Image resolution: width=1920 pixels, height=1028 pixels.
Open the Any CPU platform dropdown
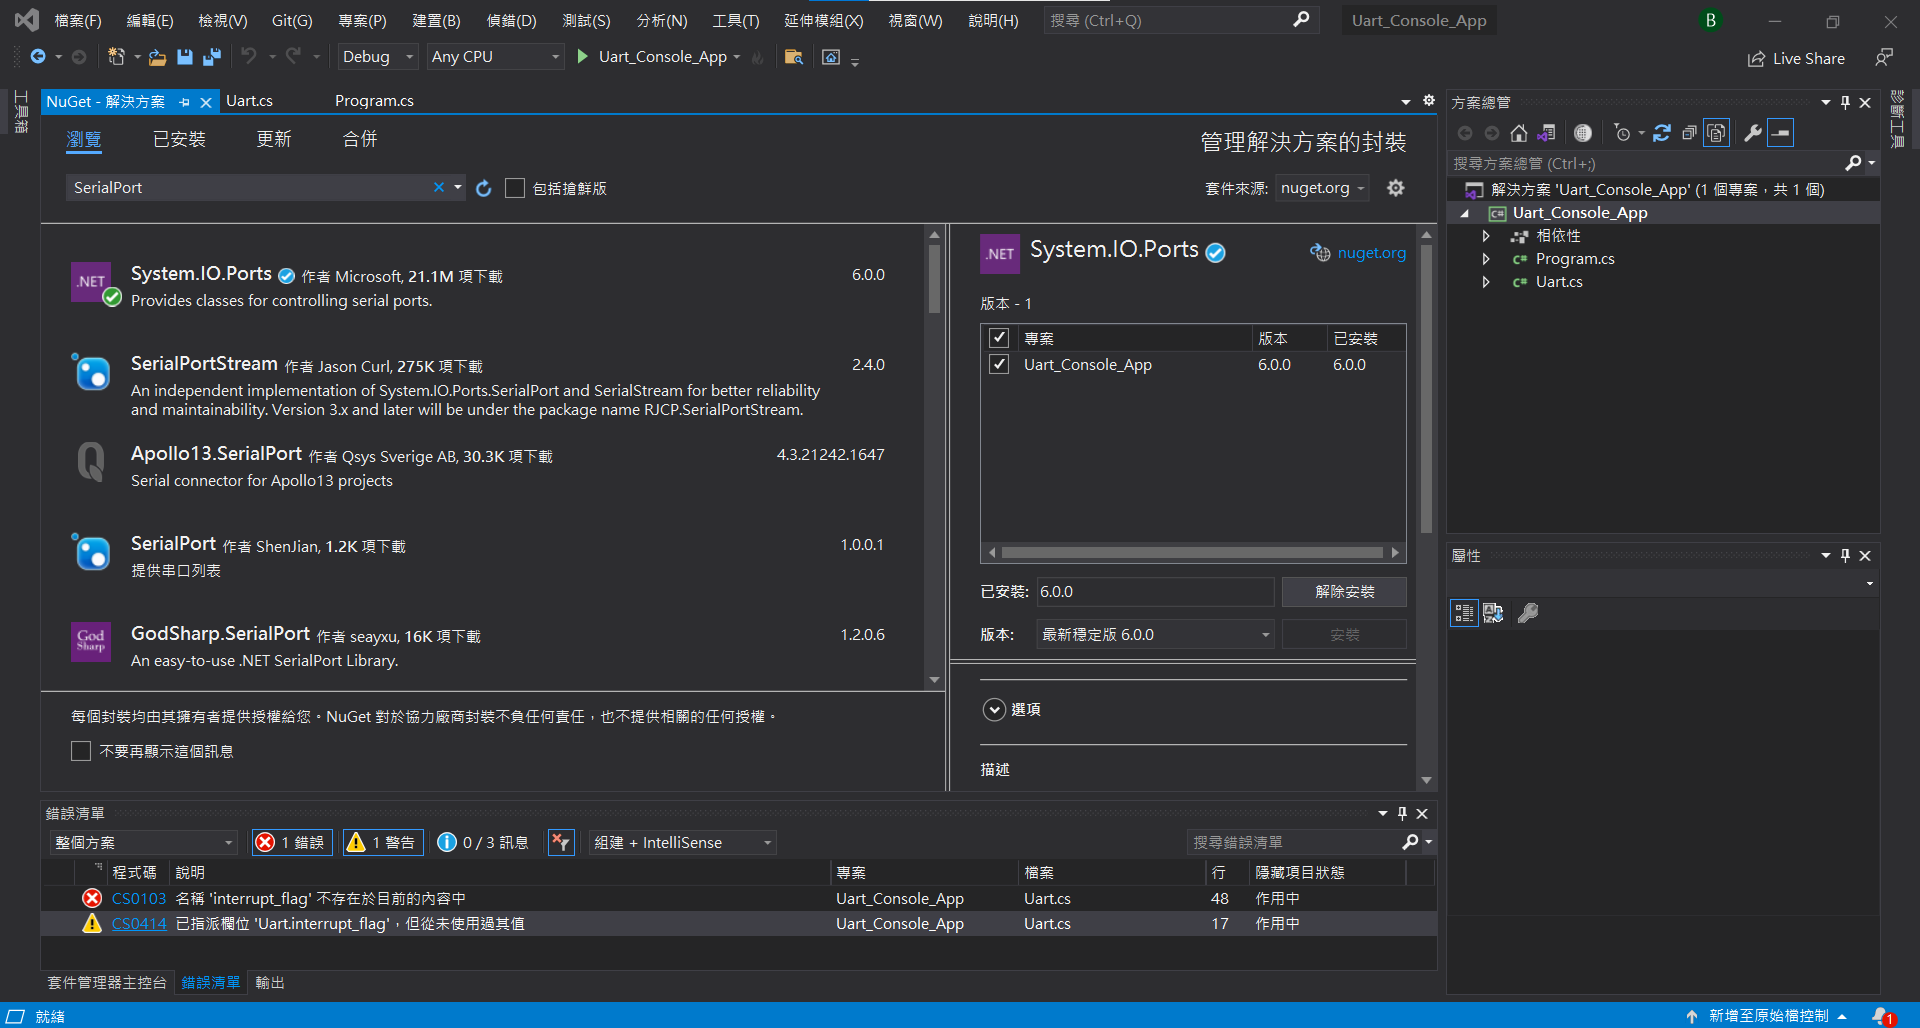(495, 57)
